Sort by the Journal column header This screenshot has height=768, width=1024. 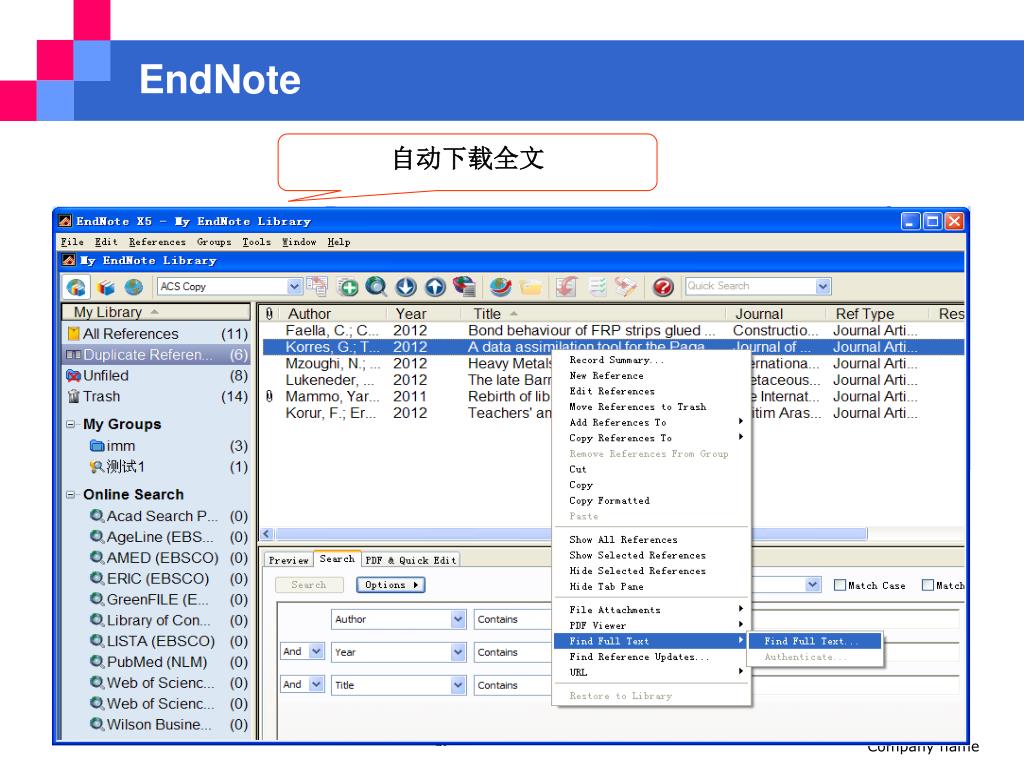click(x=778, y=314)
